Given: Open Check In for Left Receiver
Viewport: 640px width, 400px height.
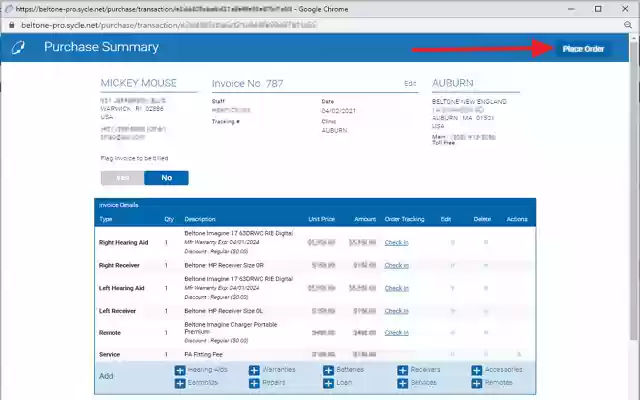Looking at the screenshot, I should coord(396,311).
